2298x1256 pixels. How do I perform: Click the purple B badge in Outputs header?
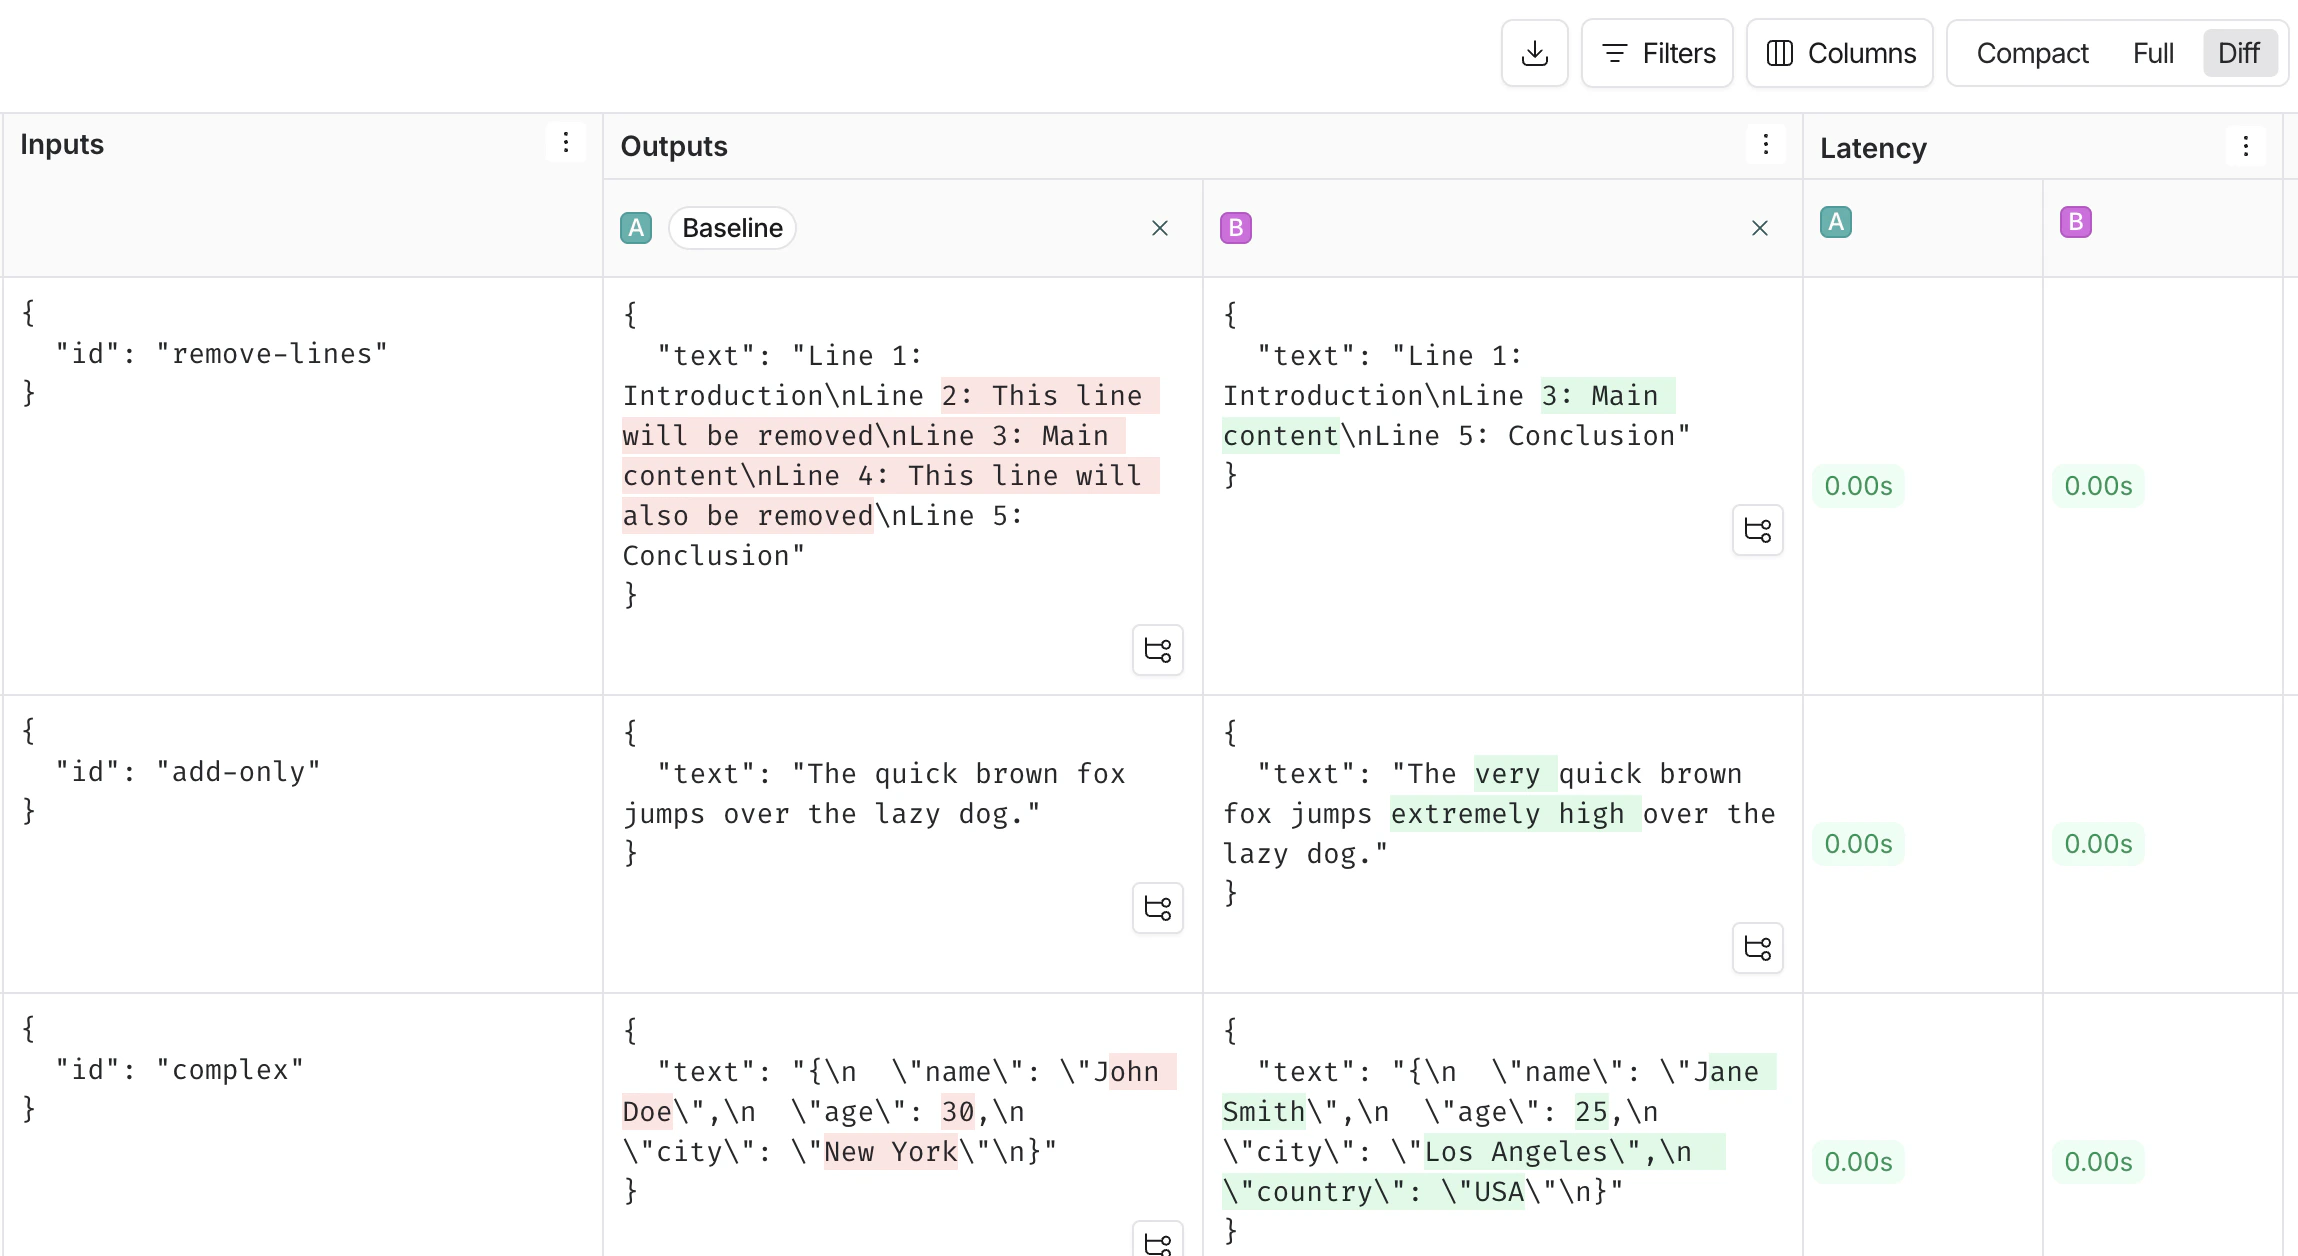[x=1236, y=228]
